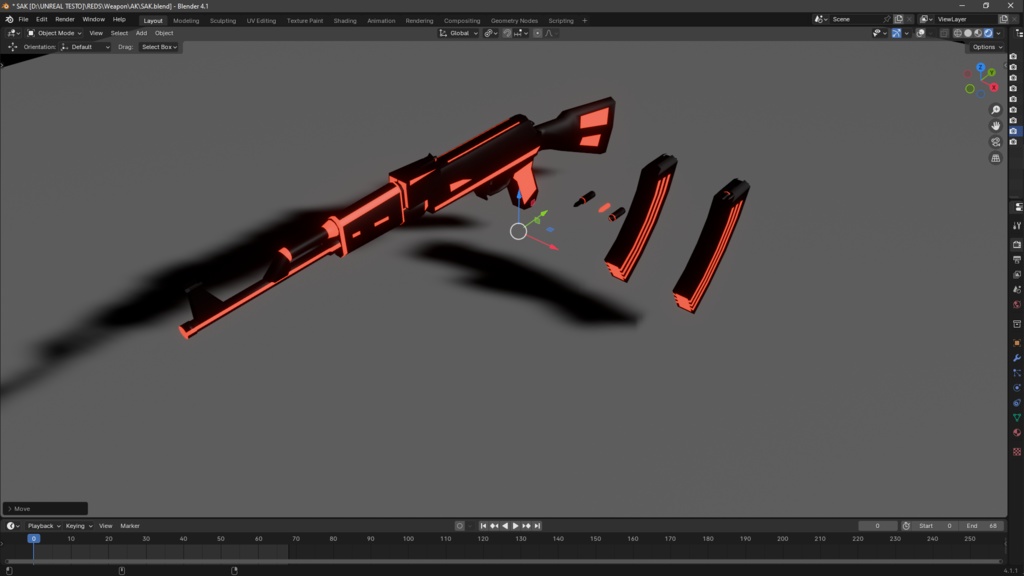Open the Collection properties tab
Screen dimensions: 1024x576
click(1017, 324)
